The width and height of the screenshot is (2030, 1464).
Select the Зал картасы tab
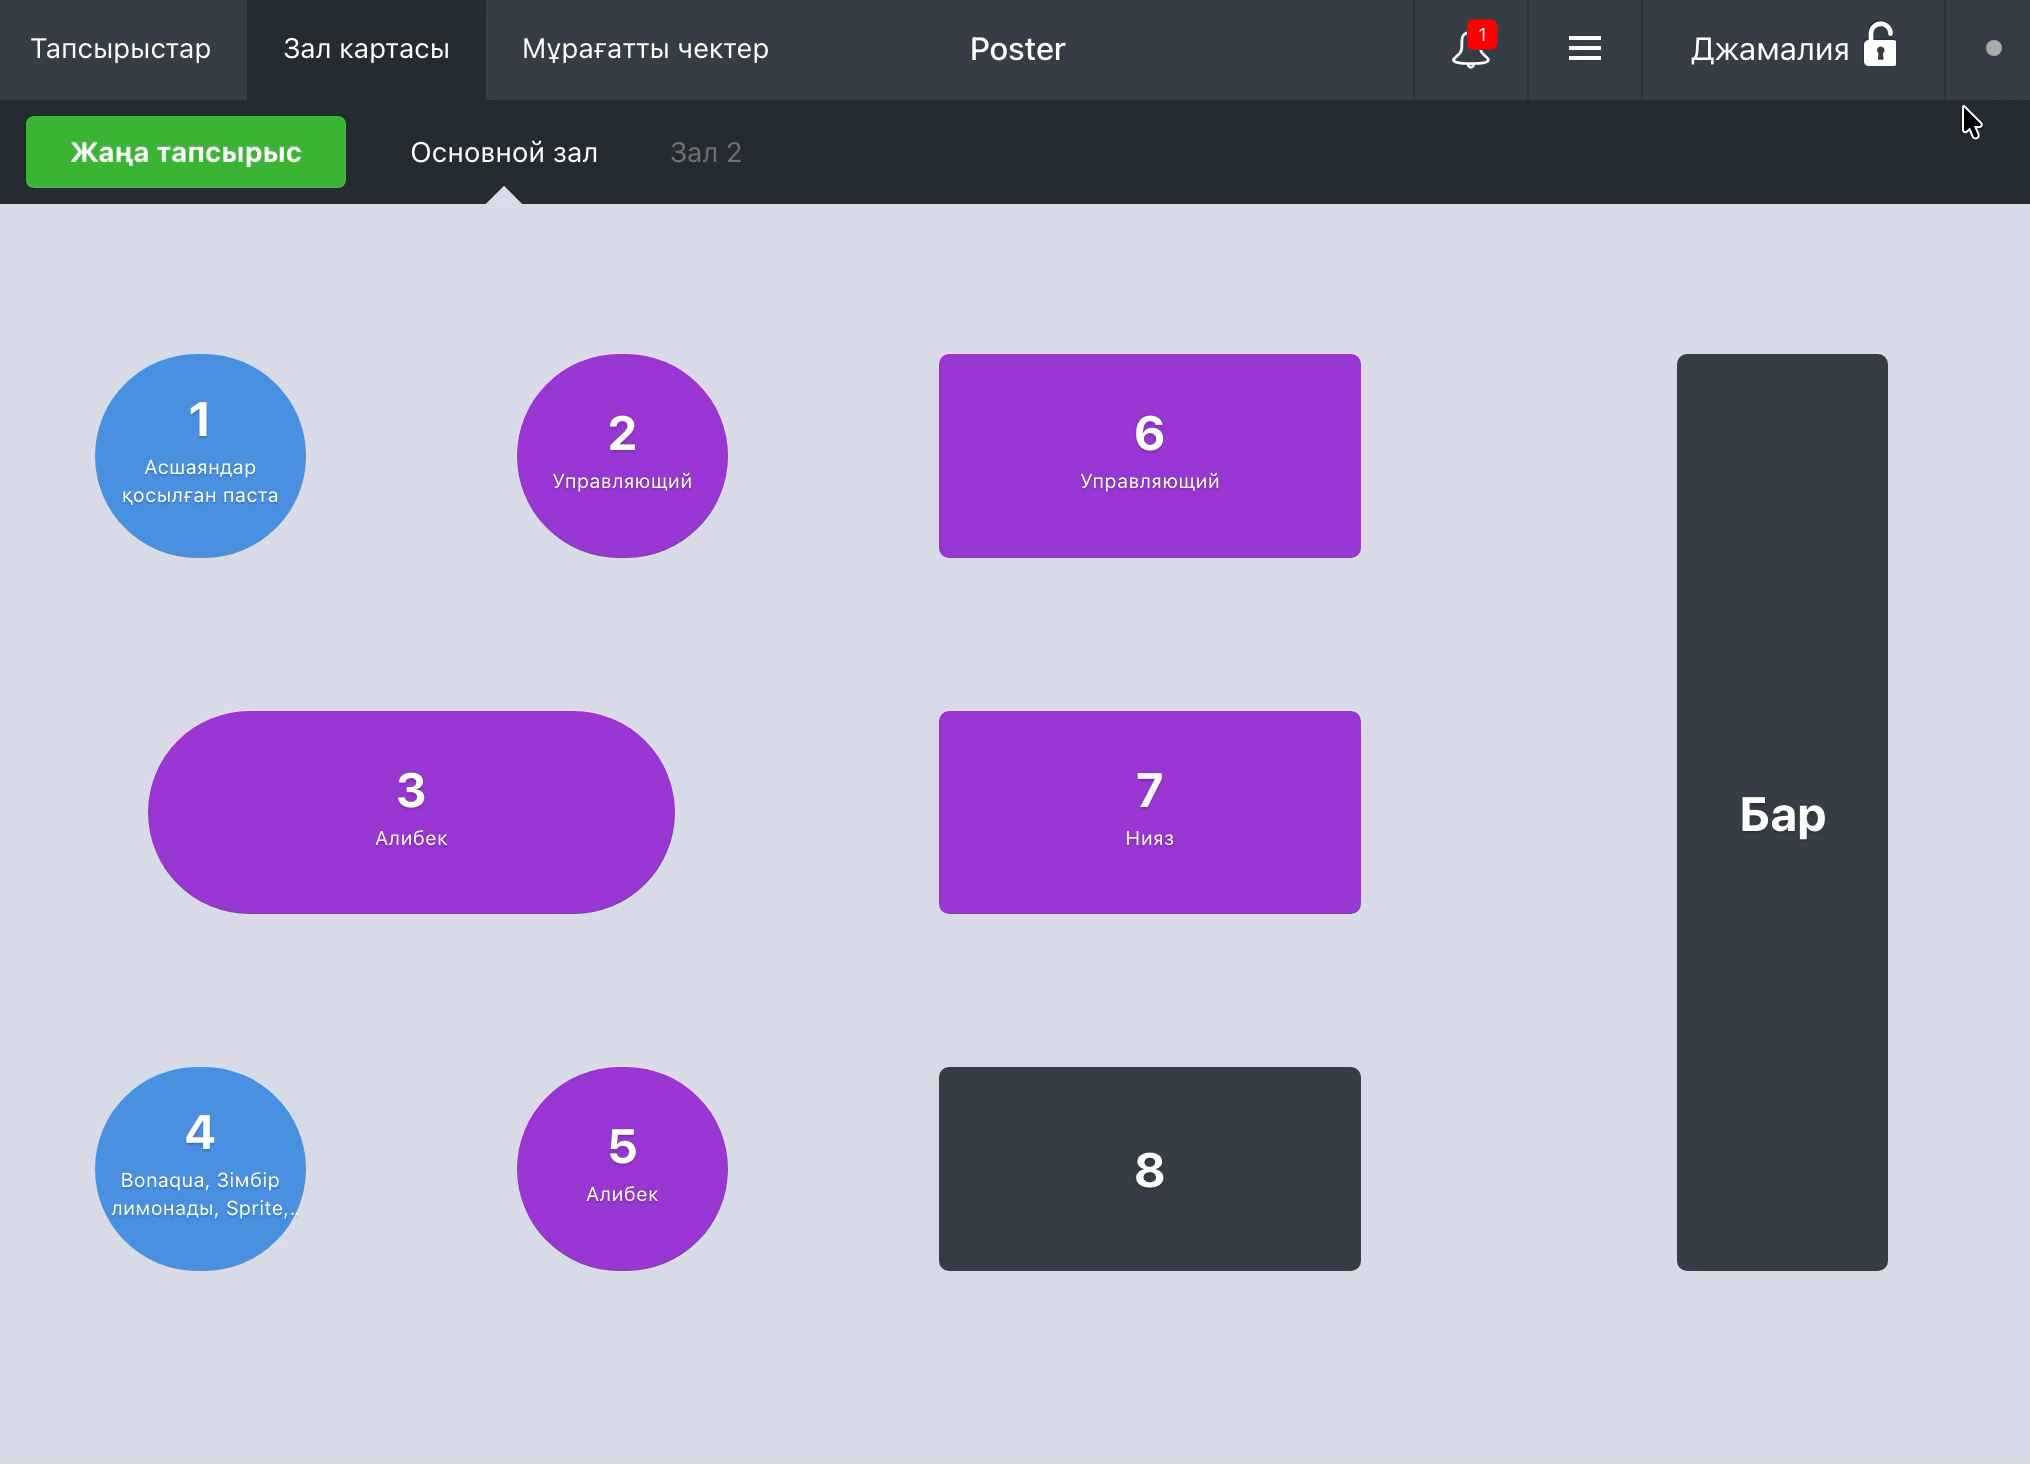point(366,49)
